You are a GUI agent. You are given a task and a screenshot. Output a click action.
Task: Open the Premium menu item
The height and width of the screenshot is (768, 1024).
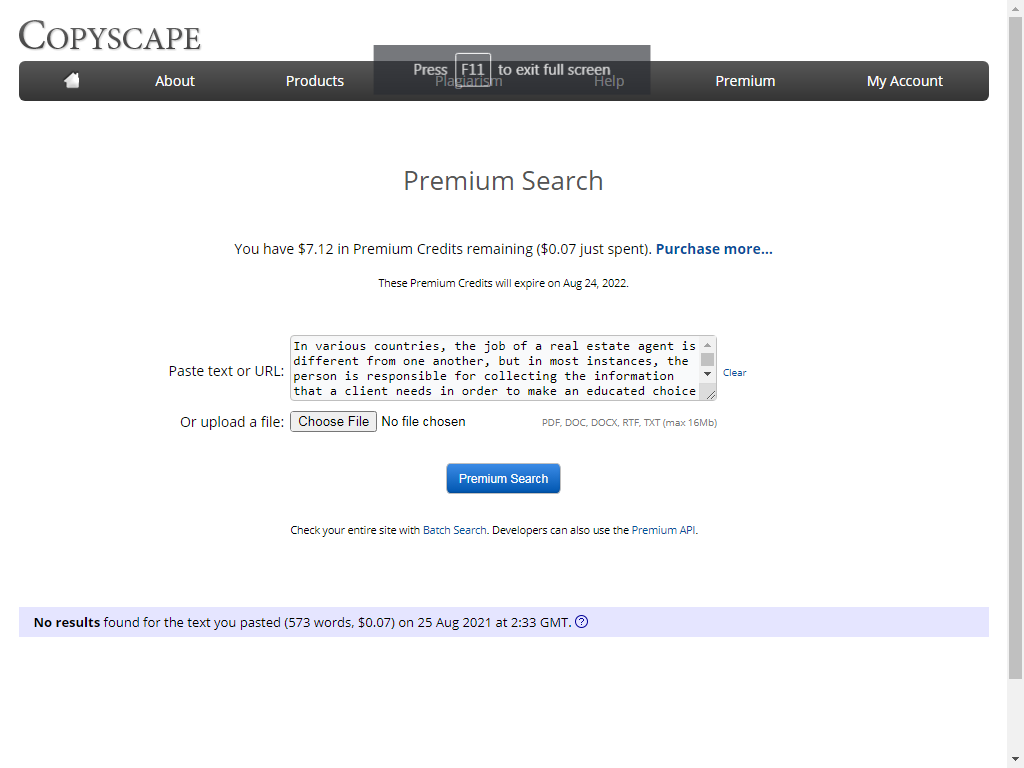(x=745, y=81)
